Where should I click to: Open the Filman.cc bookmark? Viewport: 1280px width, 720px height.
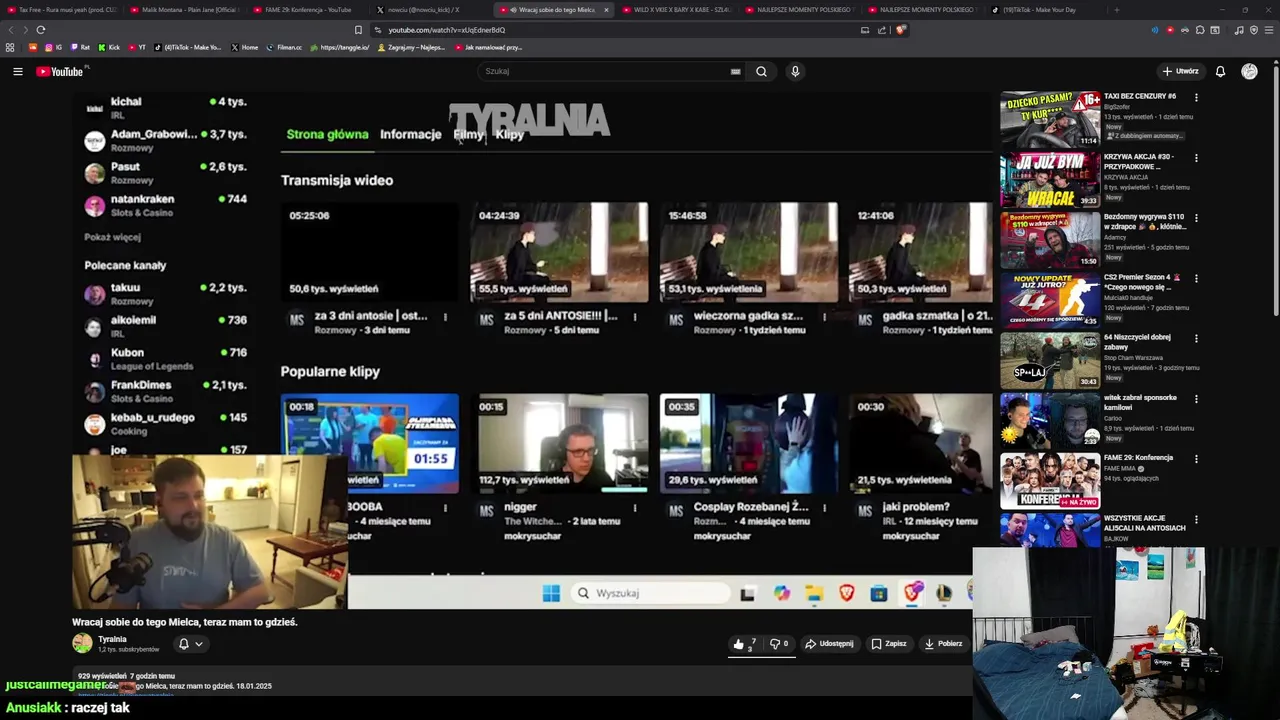285,47
